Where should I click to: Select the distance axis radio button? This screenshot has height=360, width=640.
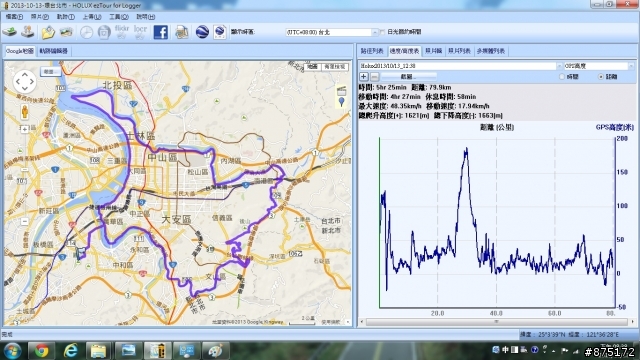[x=600, y=77]
